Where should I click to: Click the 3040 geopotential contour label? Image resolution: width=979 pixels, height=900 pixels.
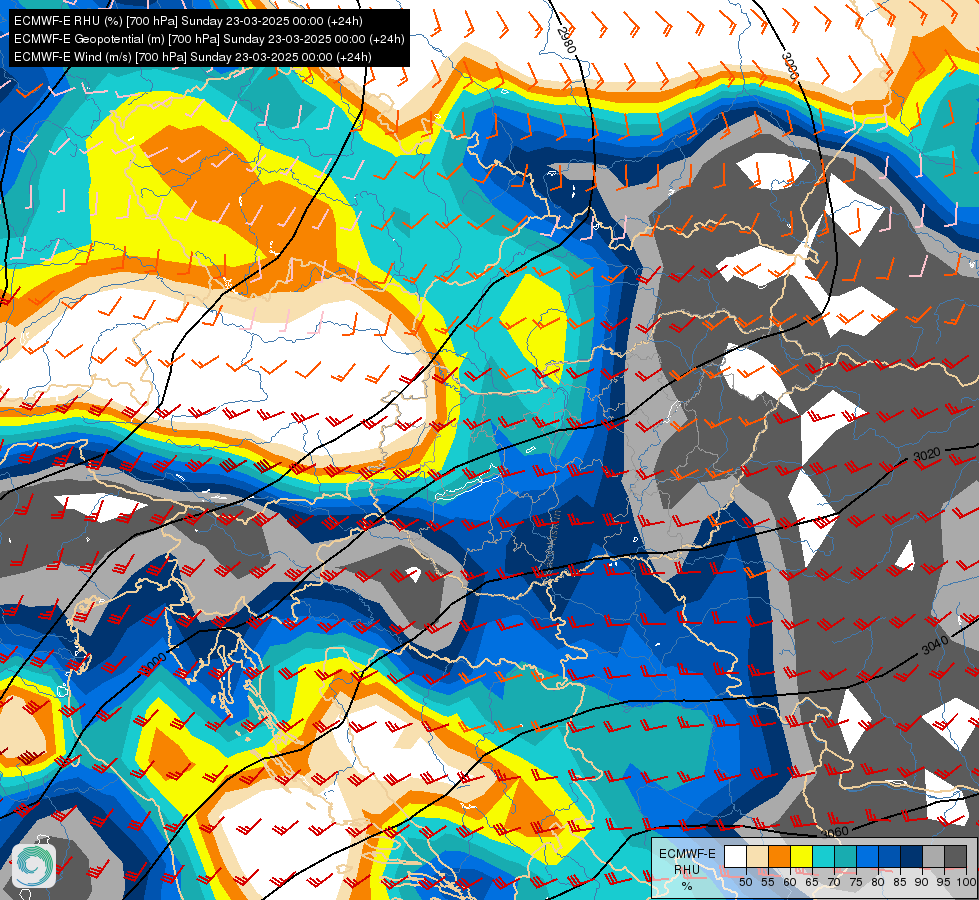(x=935, y=645)
